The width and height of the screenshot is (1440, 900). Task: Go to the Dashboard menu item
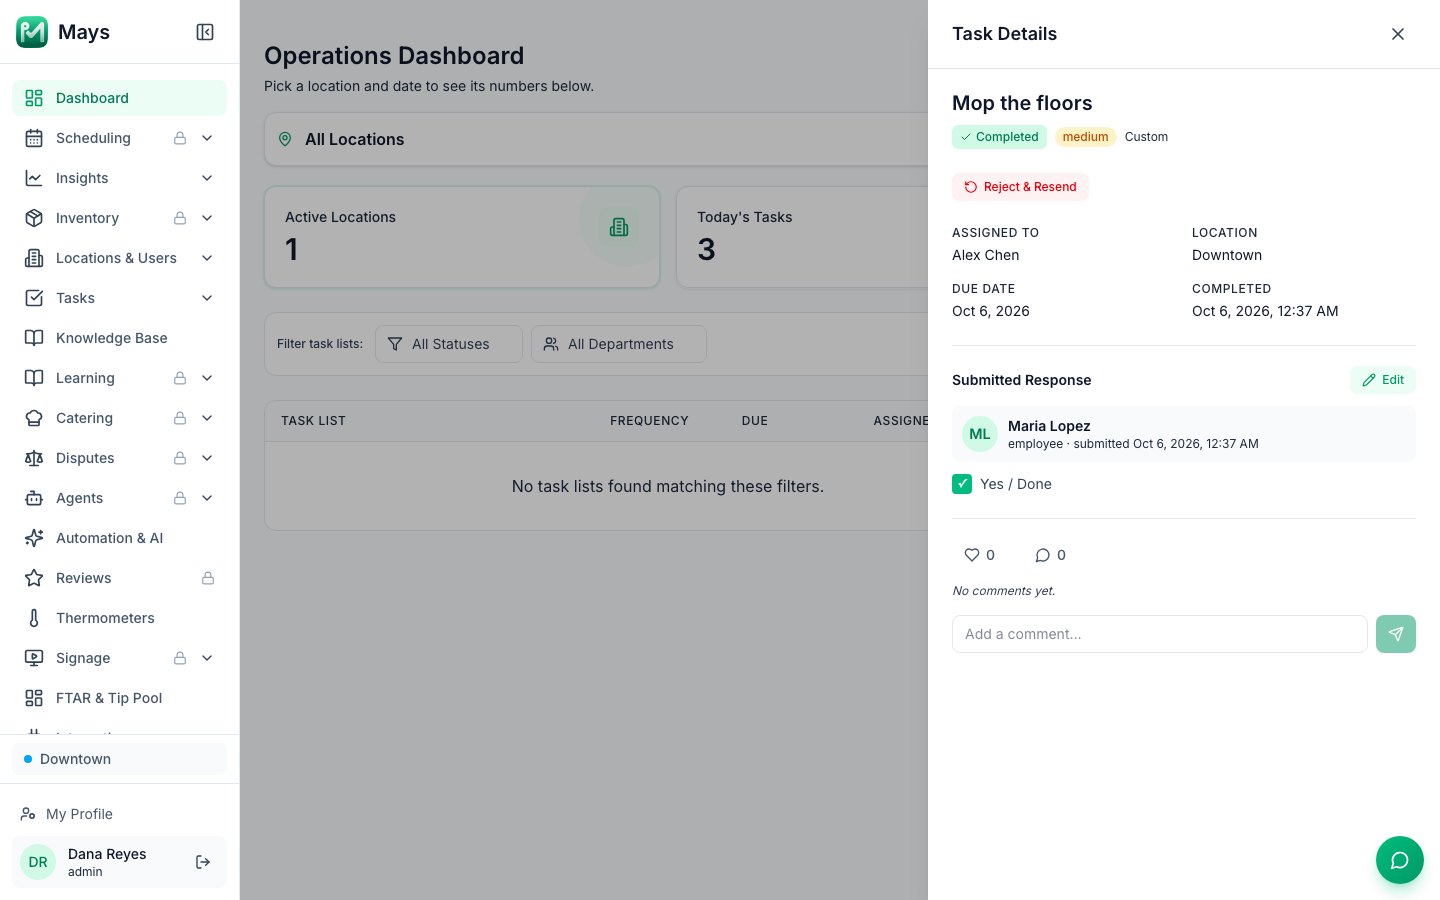click(120, 98)
